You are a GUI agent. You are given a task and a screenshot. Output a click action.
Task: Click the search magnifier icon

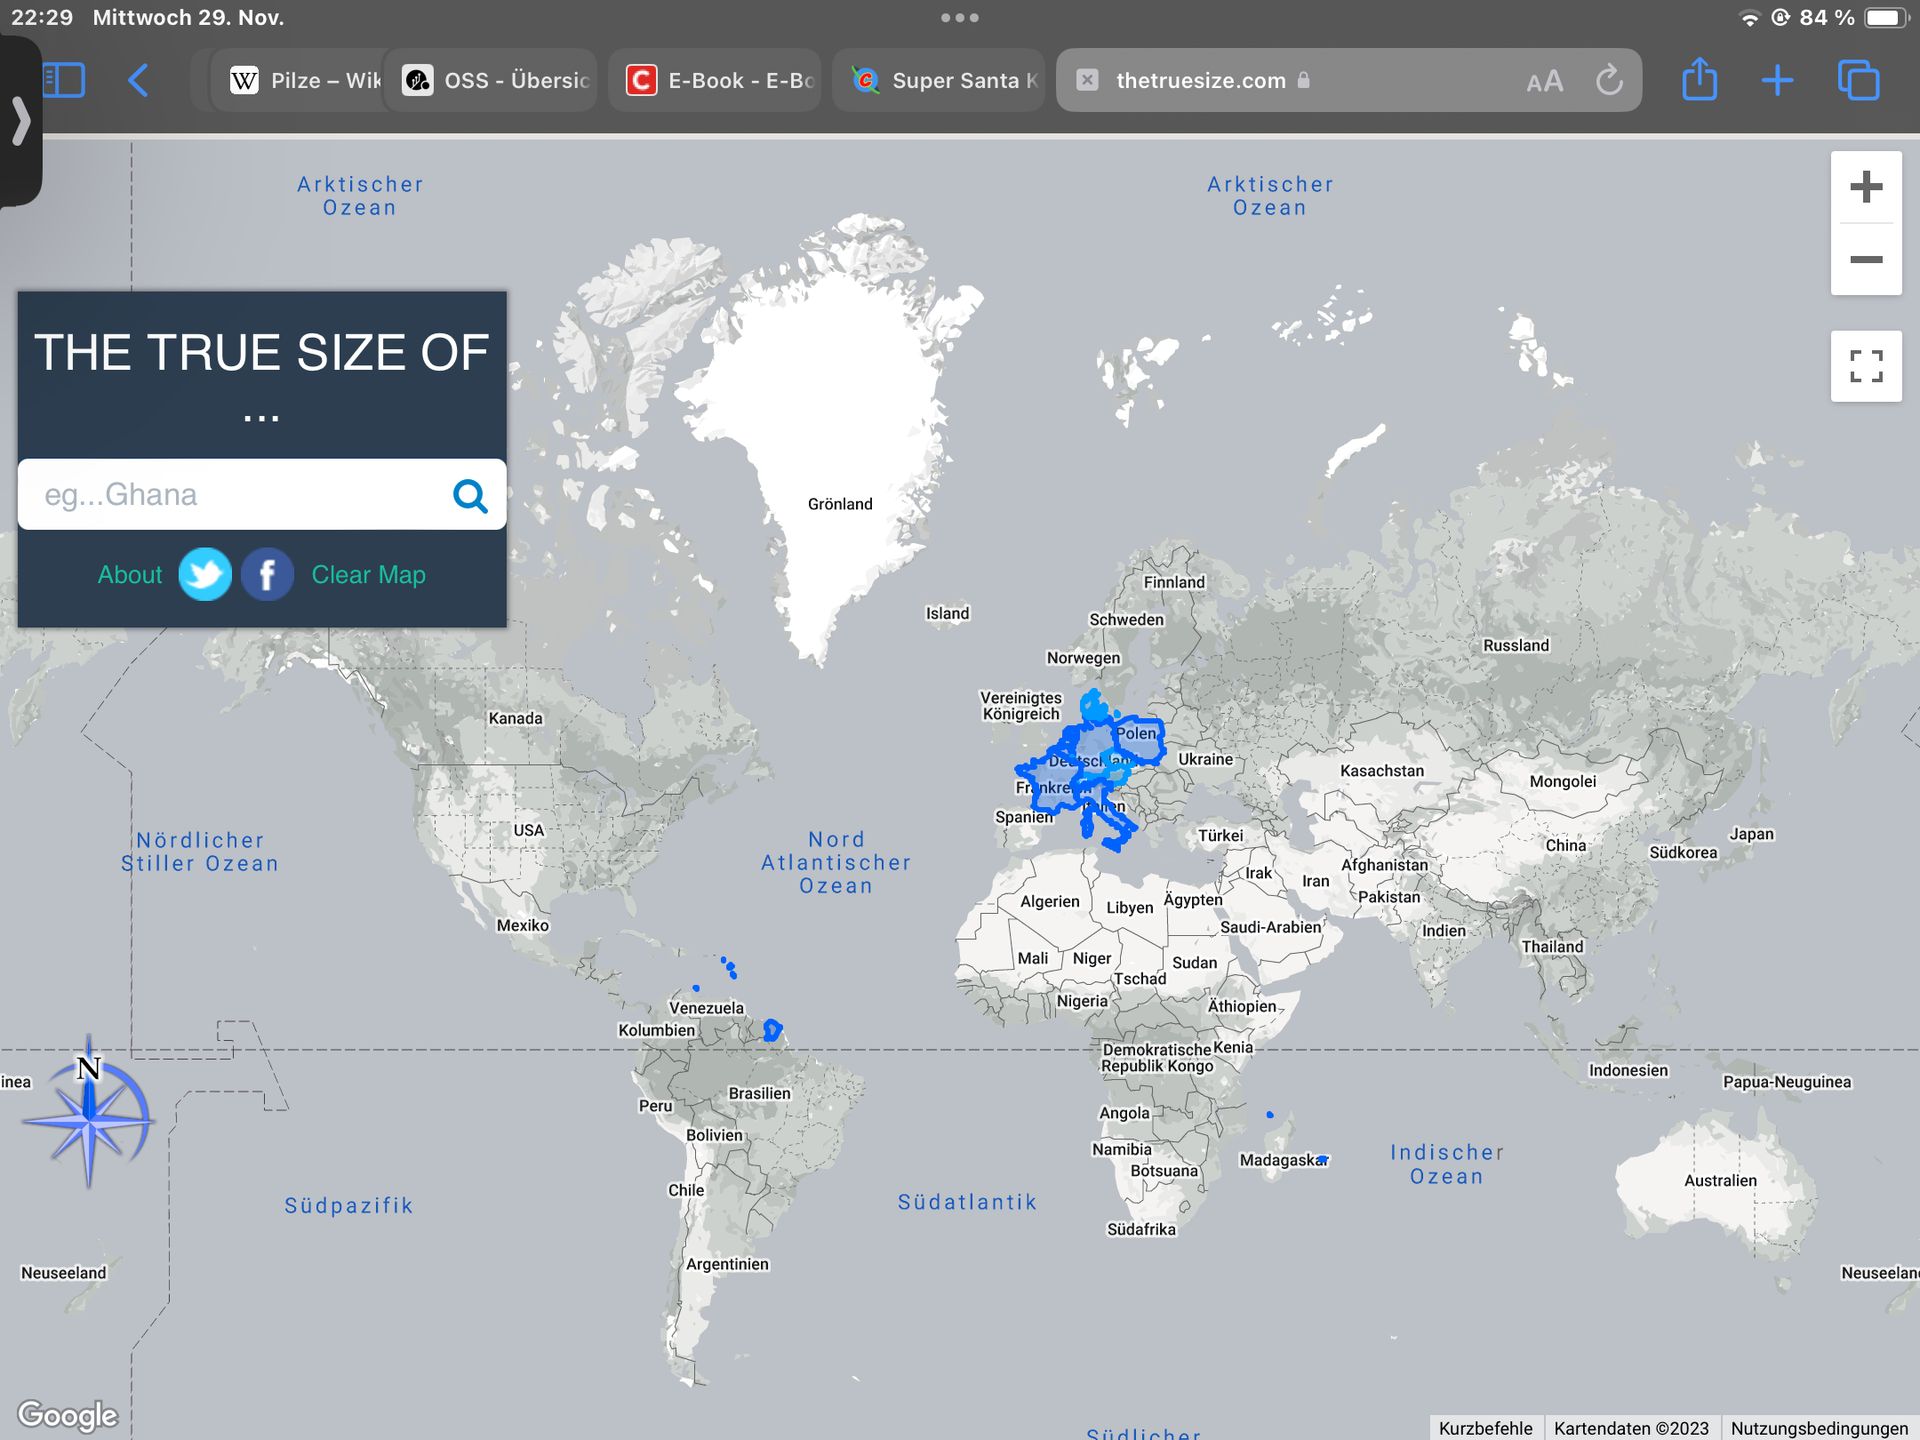pos(470,495)
